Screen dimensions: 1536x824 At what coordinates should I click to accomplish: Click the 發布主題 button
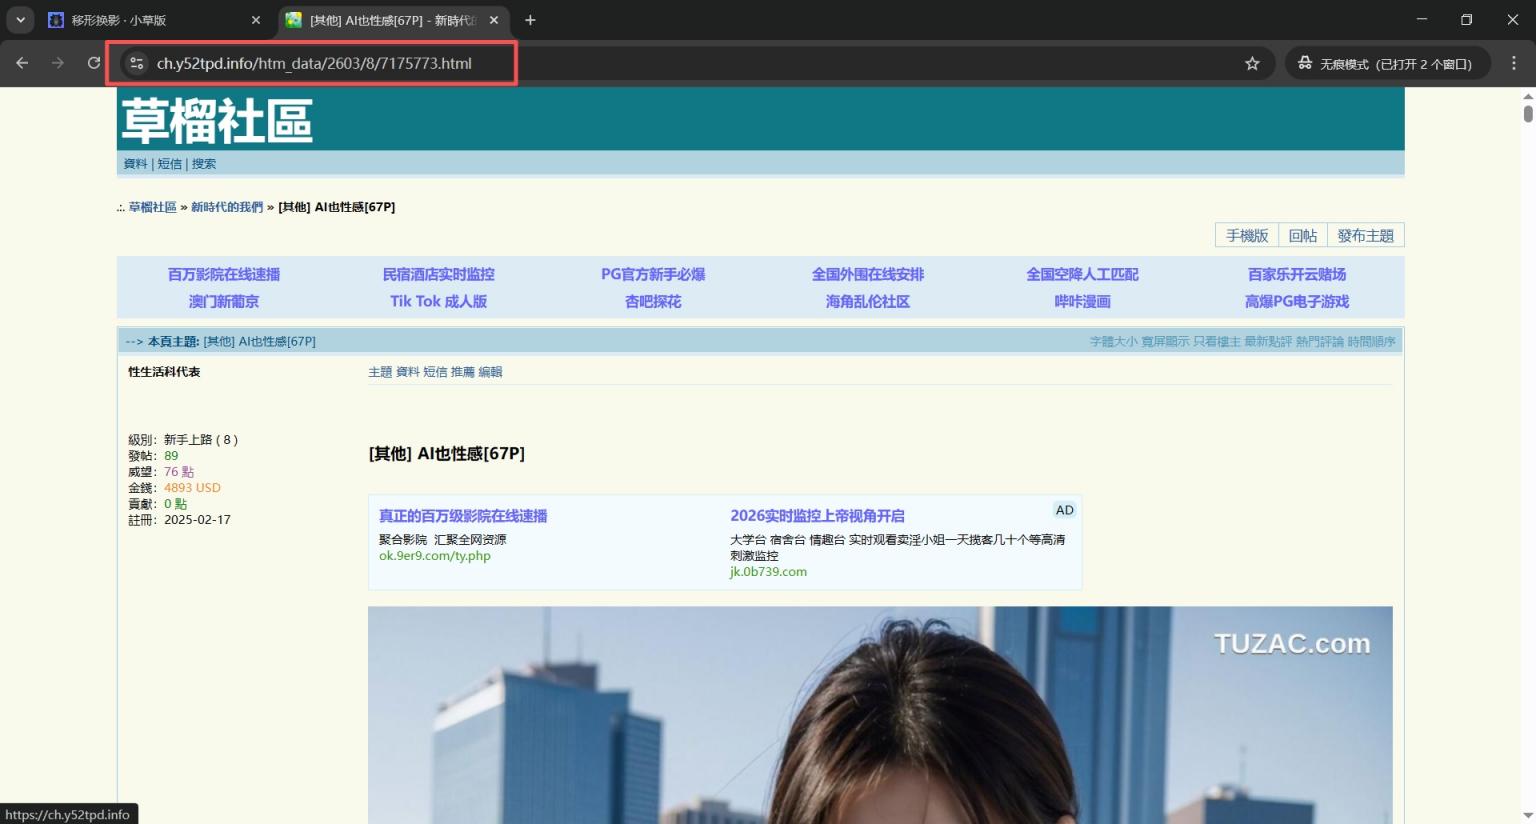pyautogui.click(x=1365, y=236)
